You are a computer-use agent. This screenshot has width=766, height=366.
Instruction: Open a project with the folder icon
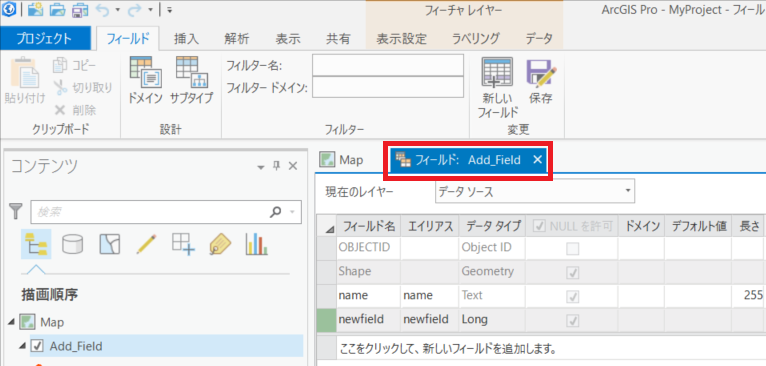click(x=58, y=9)
